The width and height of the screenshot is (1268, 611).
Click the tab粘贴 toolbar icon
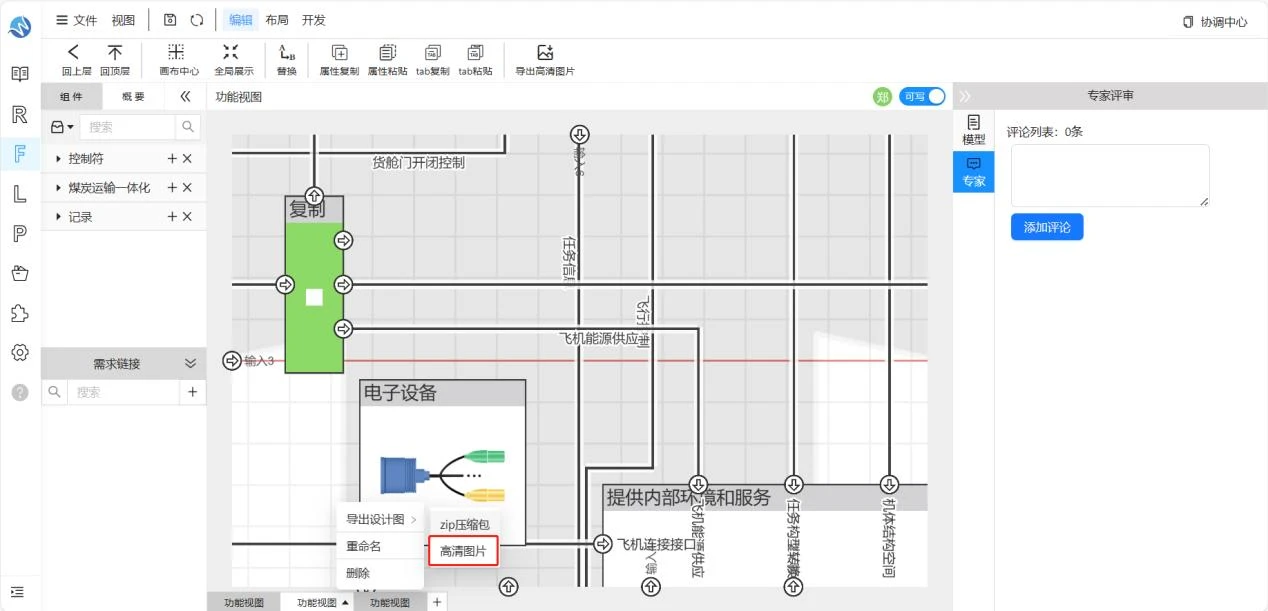point(475,53)
